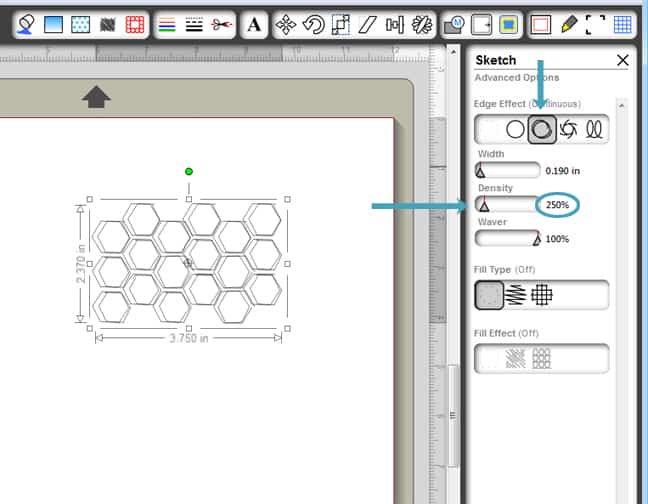Open the Align window icon
Image resolution: width=648 pixels, height=504 pixels.
point(395,25)
